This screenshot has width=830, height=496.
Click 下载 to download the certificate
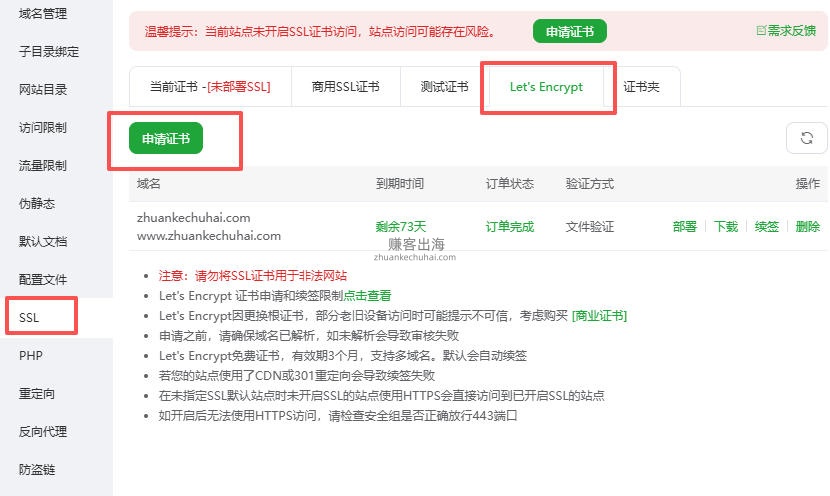[726, 227]
